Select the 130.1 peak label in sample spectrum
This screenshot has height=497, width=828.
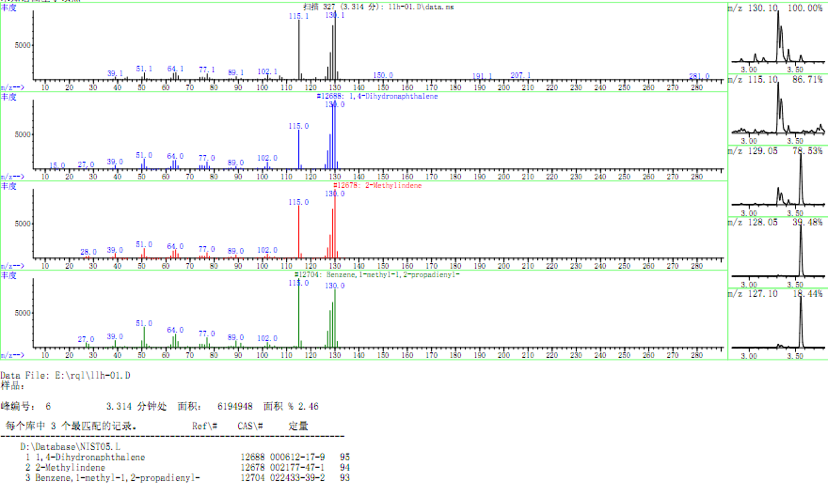[334, 15]
